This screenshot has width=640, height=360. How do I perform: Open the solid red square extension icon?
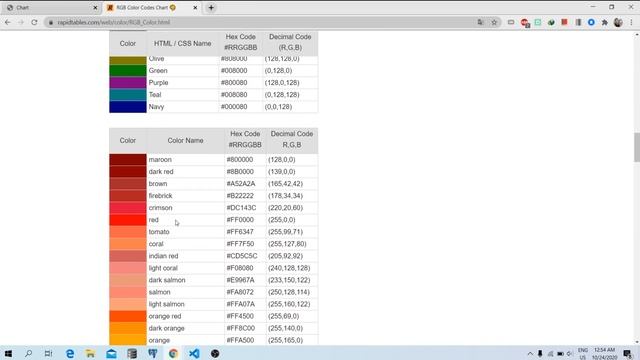(564, 22)
